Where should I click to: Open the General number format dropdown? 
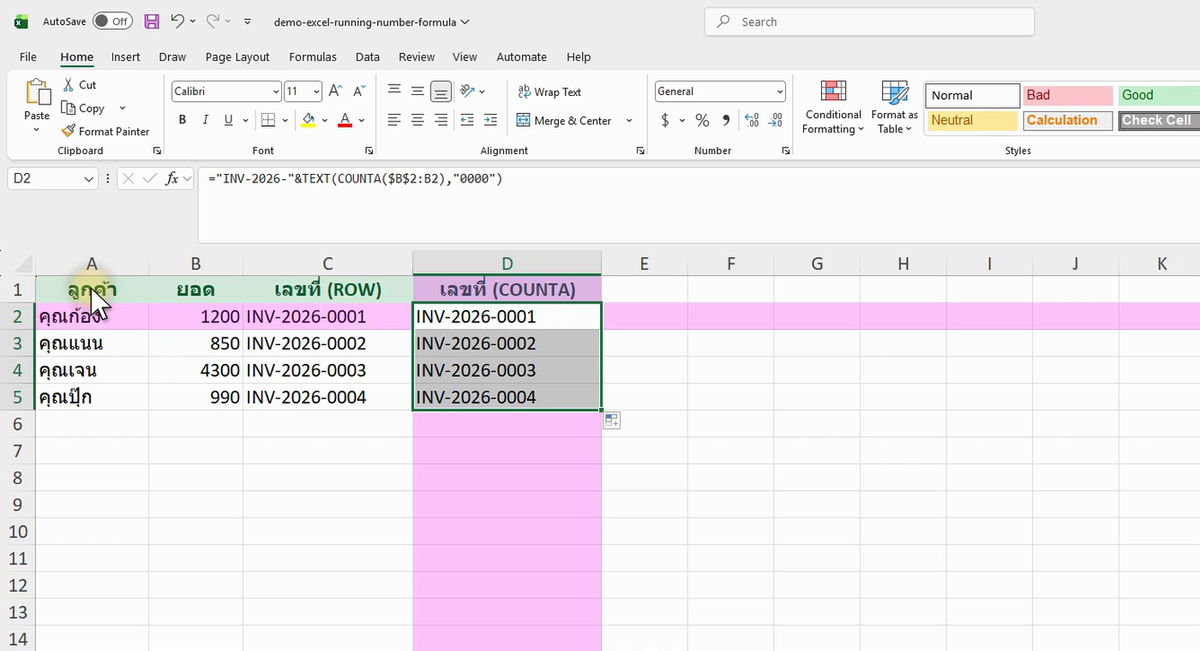(780, 91)
